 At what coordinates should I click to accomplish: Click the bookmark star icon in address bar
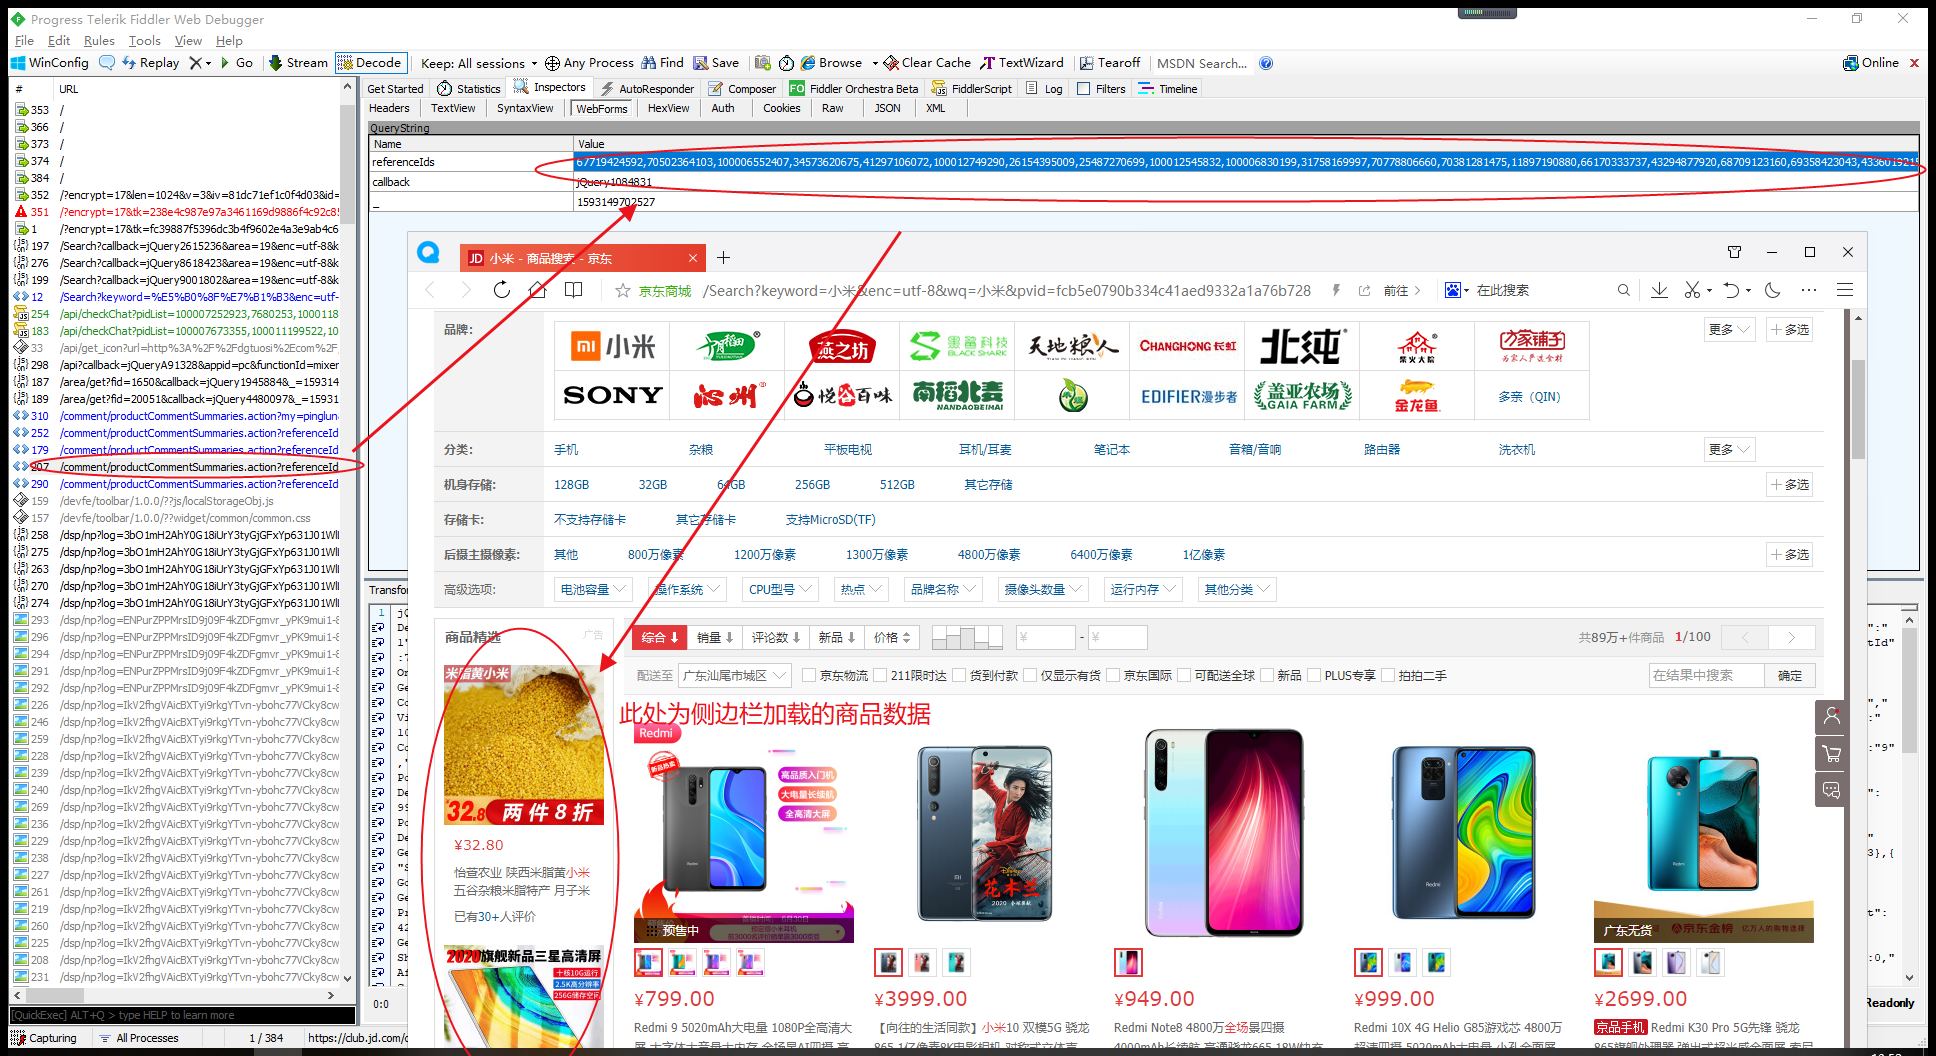[x=623, y=290]
